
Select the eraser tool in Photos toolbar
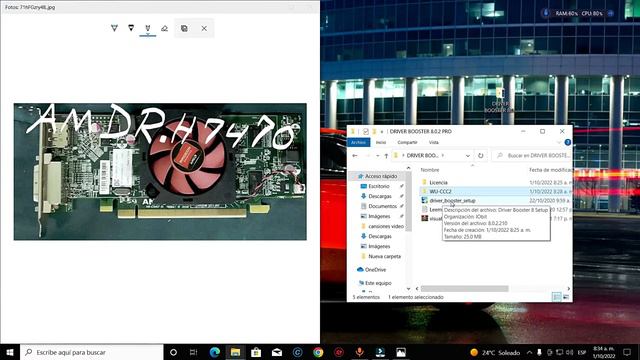(x=164, y=28)
